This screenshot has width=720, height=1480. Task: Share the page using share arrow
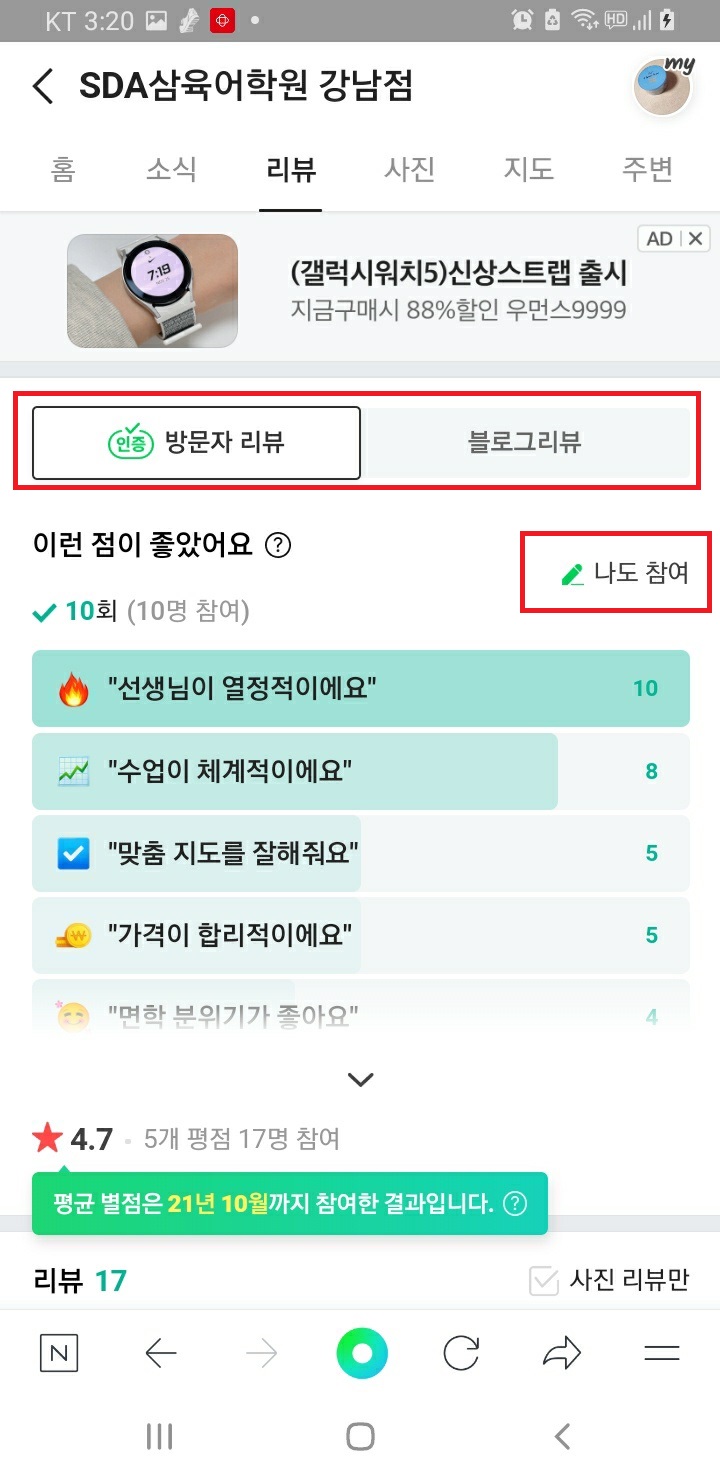(x=562, y=1354)
